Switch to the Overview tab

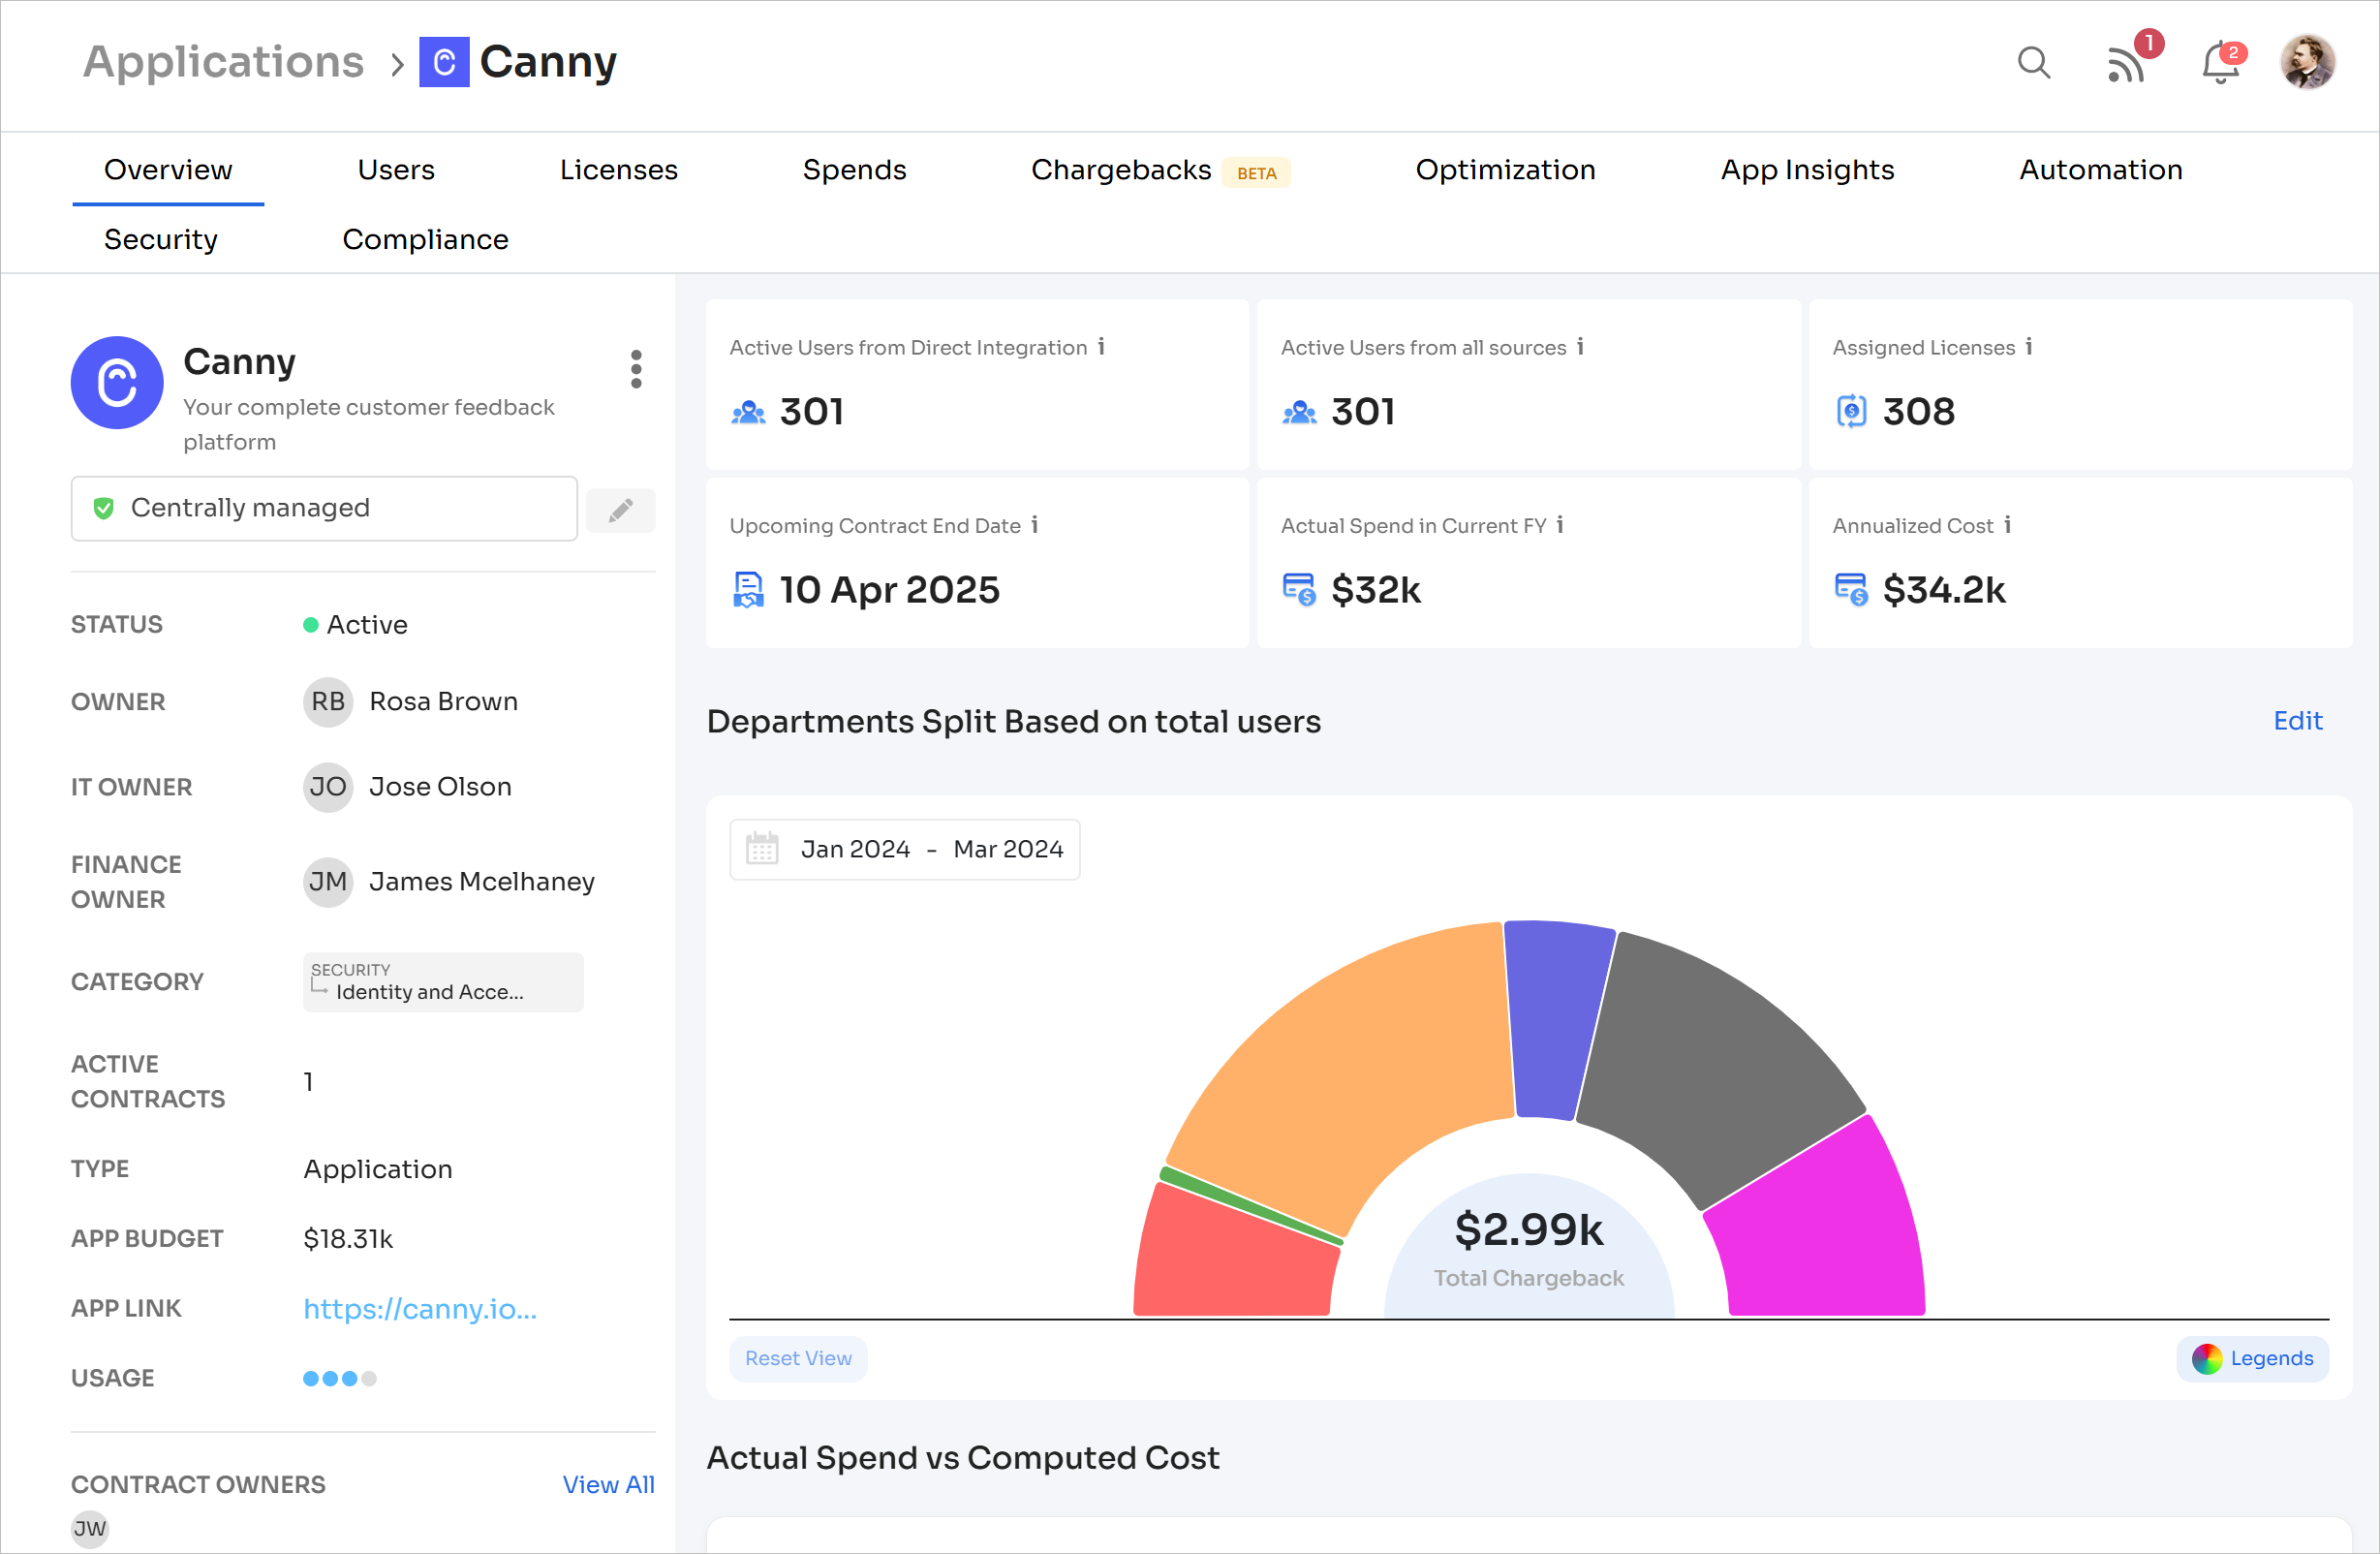168,170
